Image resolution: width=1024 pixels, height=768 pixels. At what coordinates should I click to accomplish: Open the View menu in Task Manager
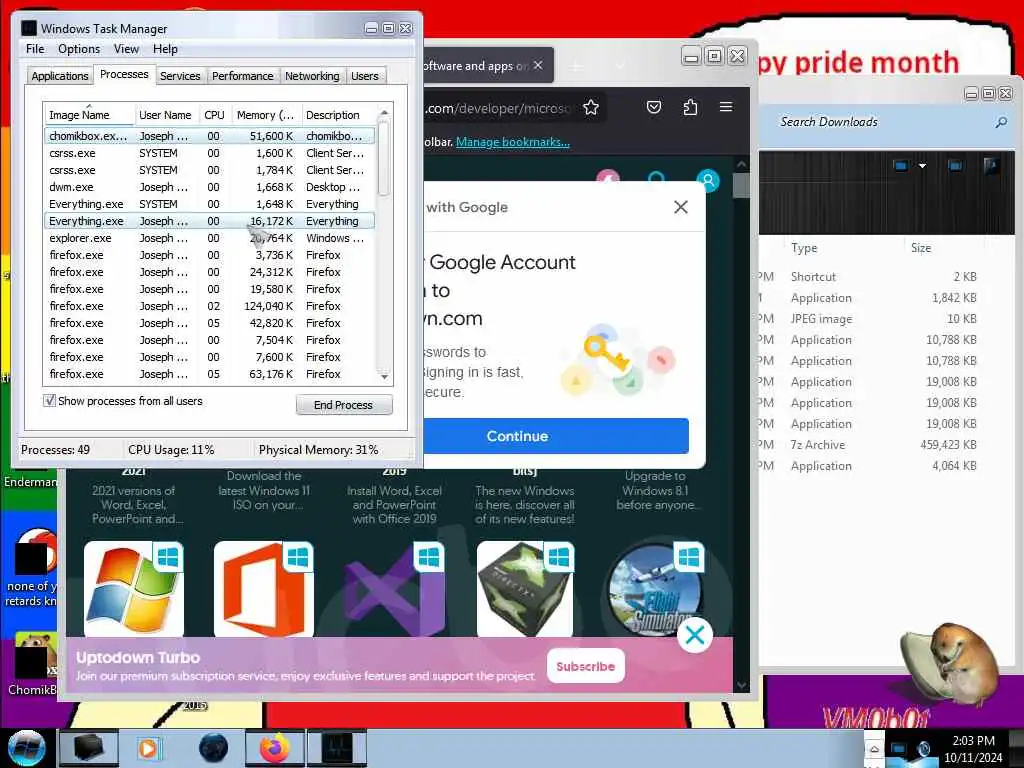[x=126, y=49]
